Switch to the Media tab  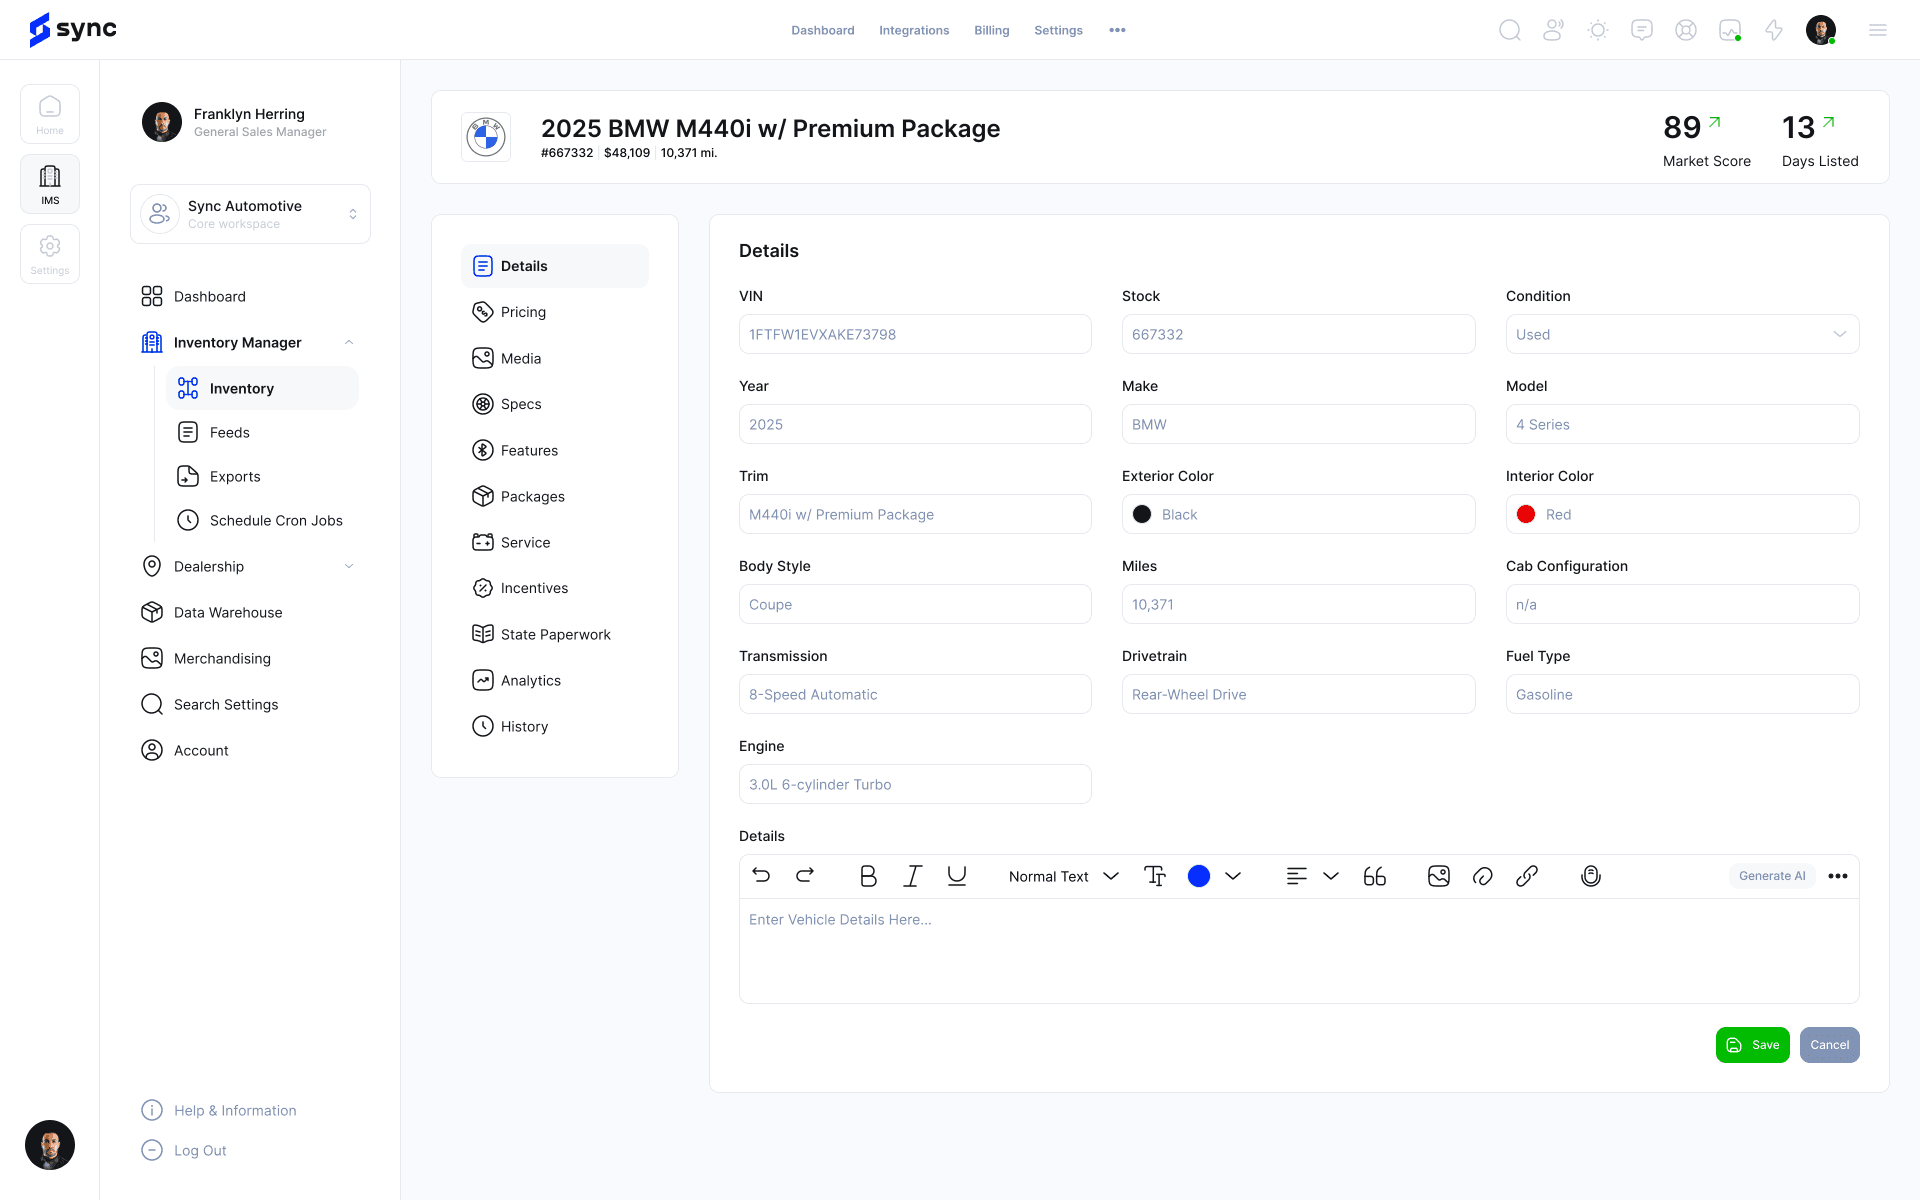point(555,358)
